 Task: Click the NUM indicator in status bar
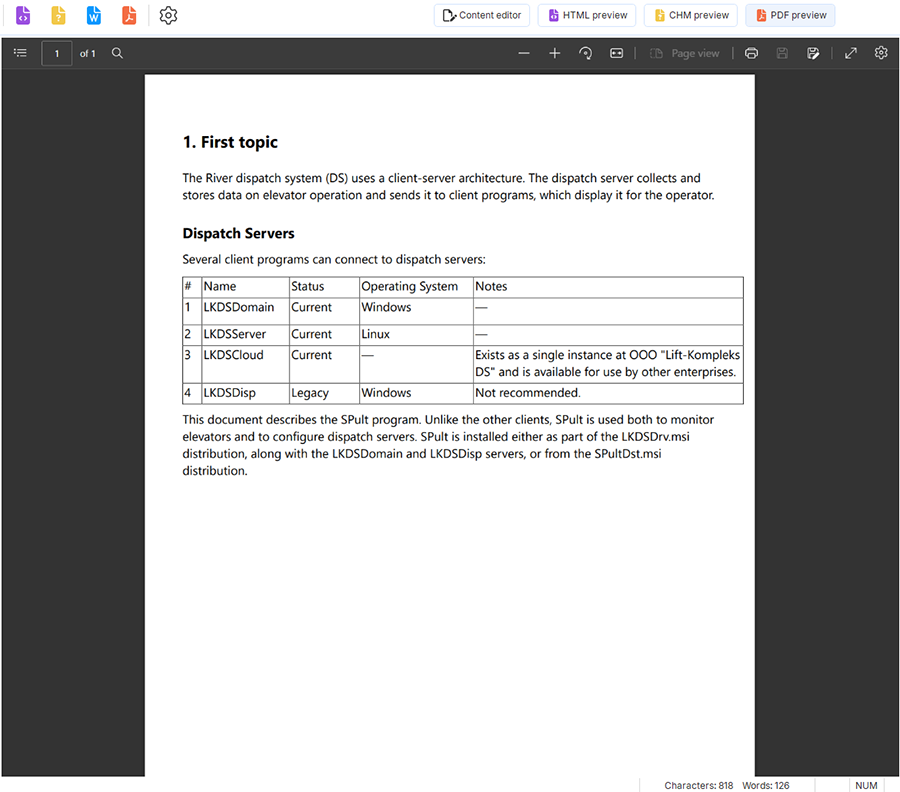pyautogui.click(x=866, y=785)
